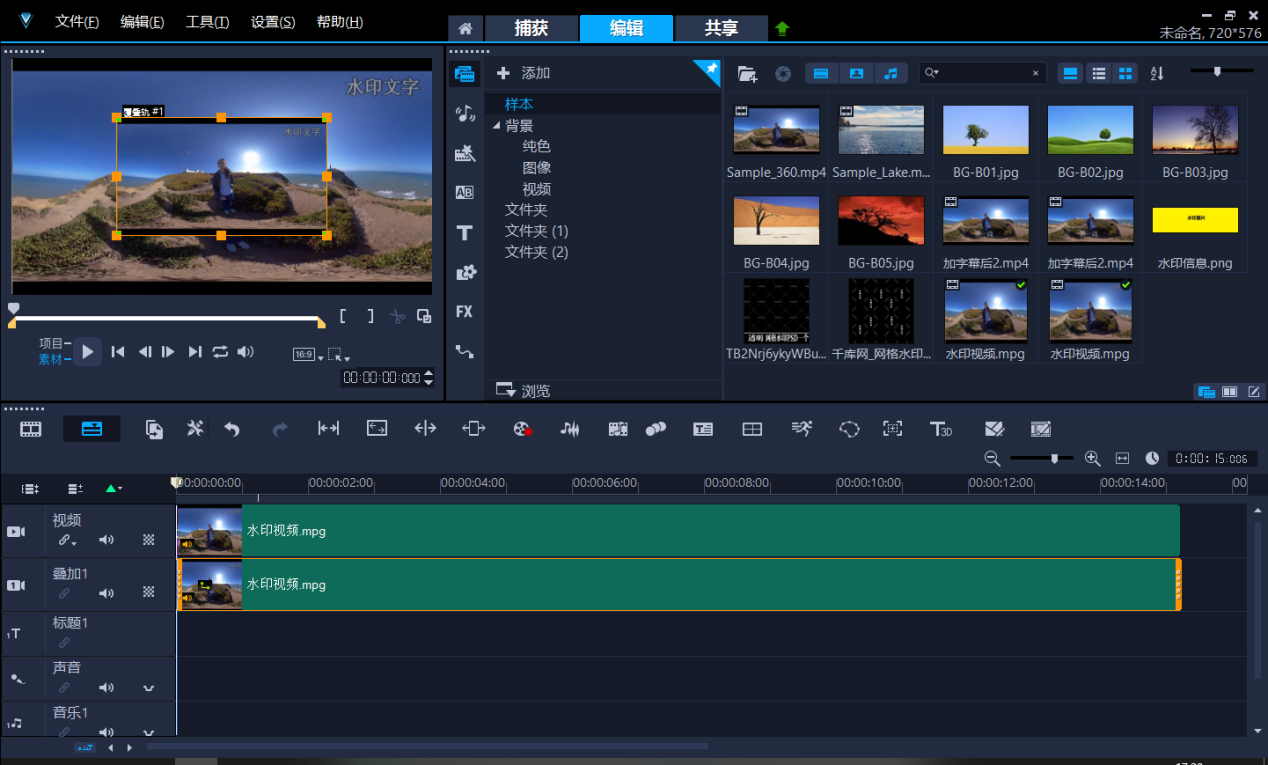Play the preview in the player
Image resolution: width=1268 pixels, height=765 pixels.
[88, 352]
